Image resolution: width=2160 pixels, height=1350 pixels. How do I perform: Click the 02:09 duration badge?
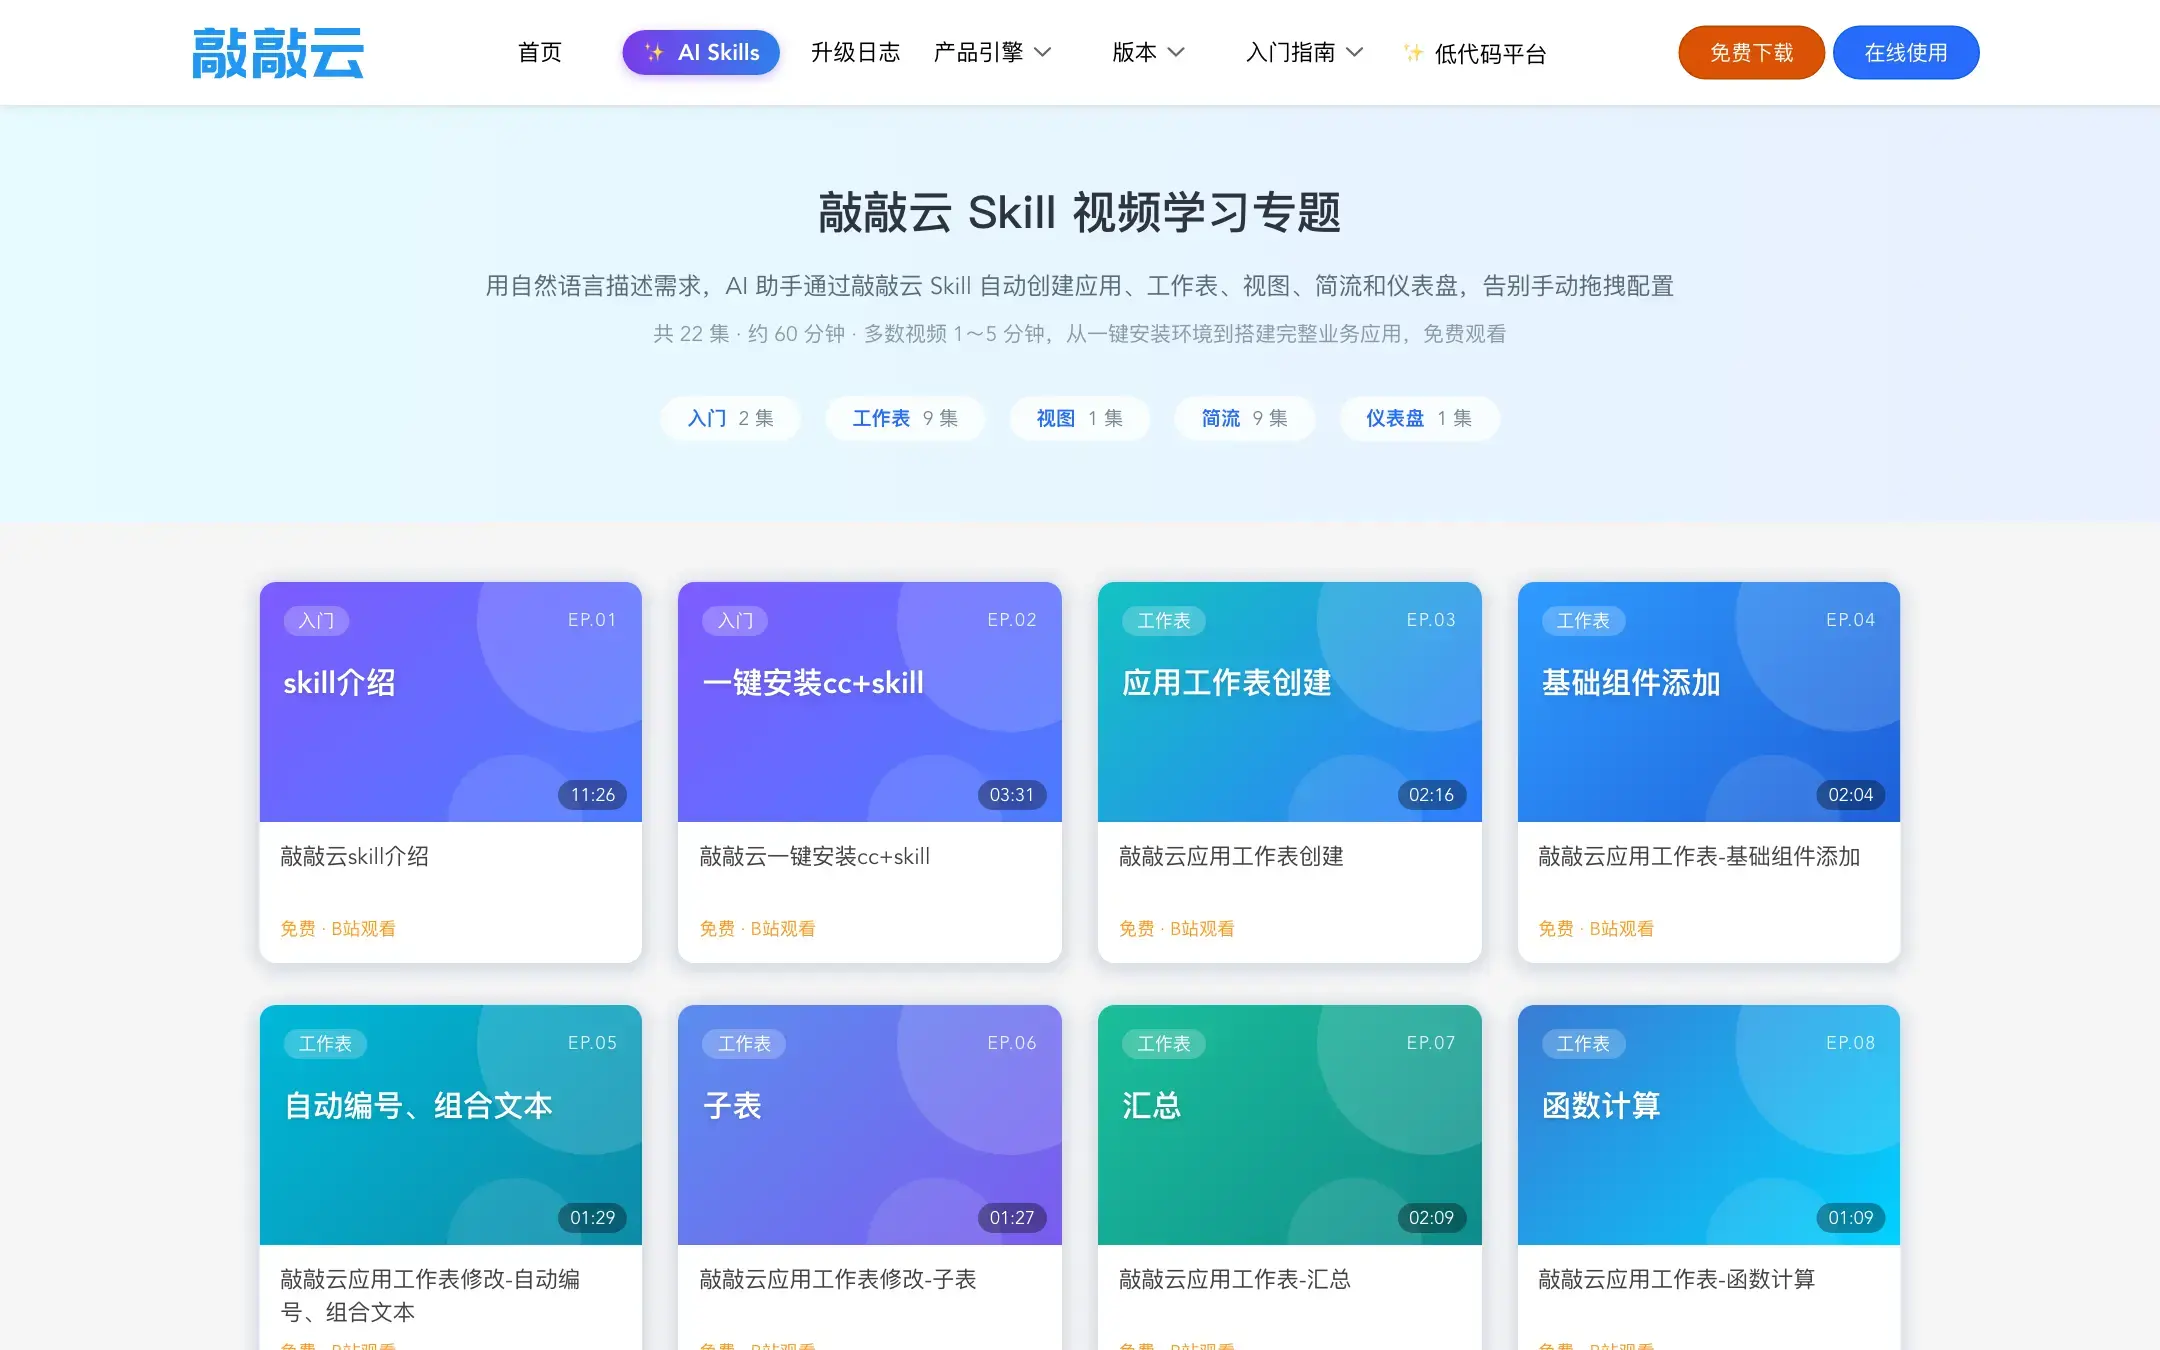[1432, 1218]
